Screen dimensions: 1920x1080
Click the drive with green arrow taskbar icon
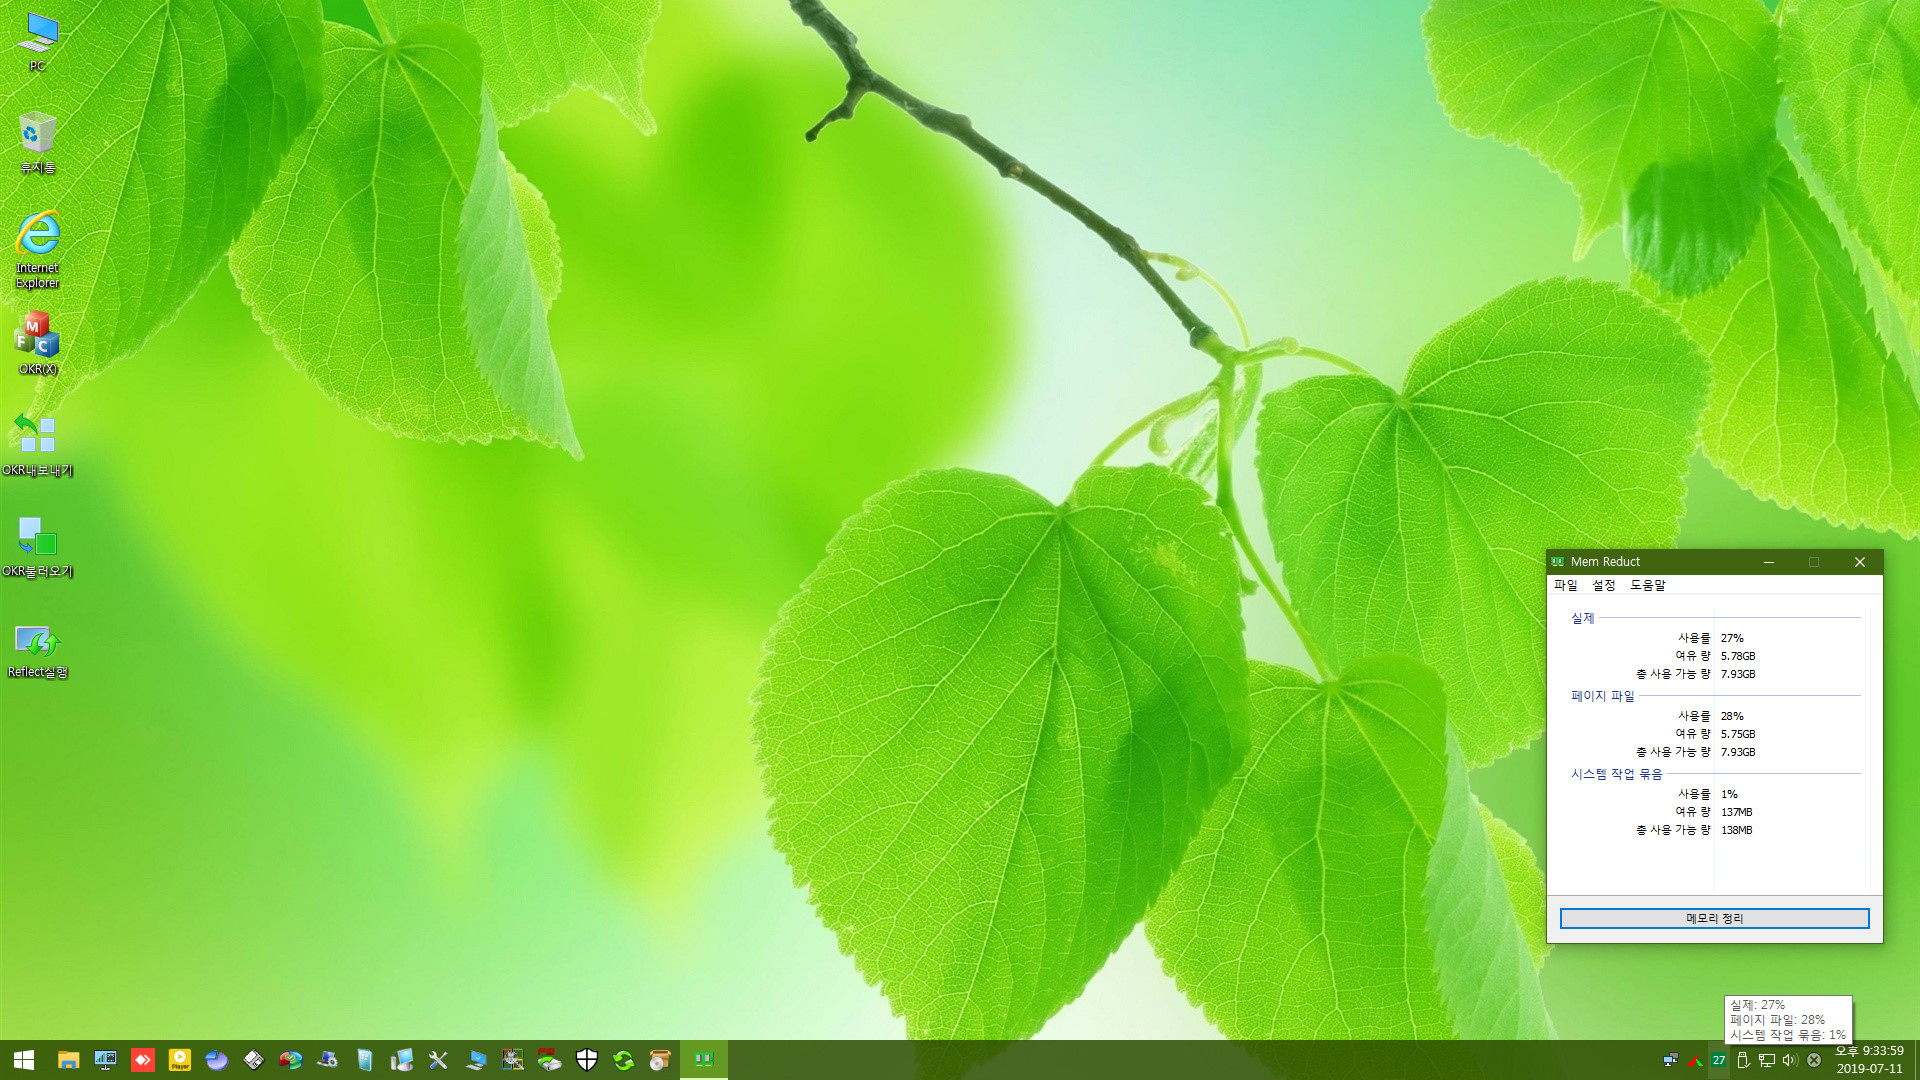click(550, 1060)
